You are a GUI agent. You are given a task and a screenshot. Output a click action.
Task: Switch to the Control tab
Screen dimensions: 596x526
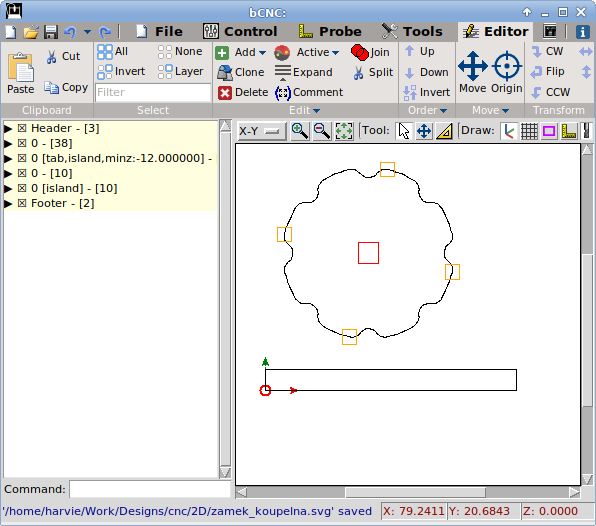coord(240,32)
